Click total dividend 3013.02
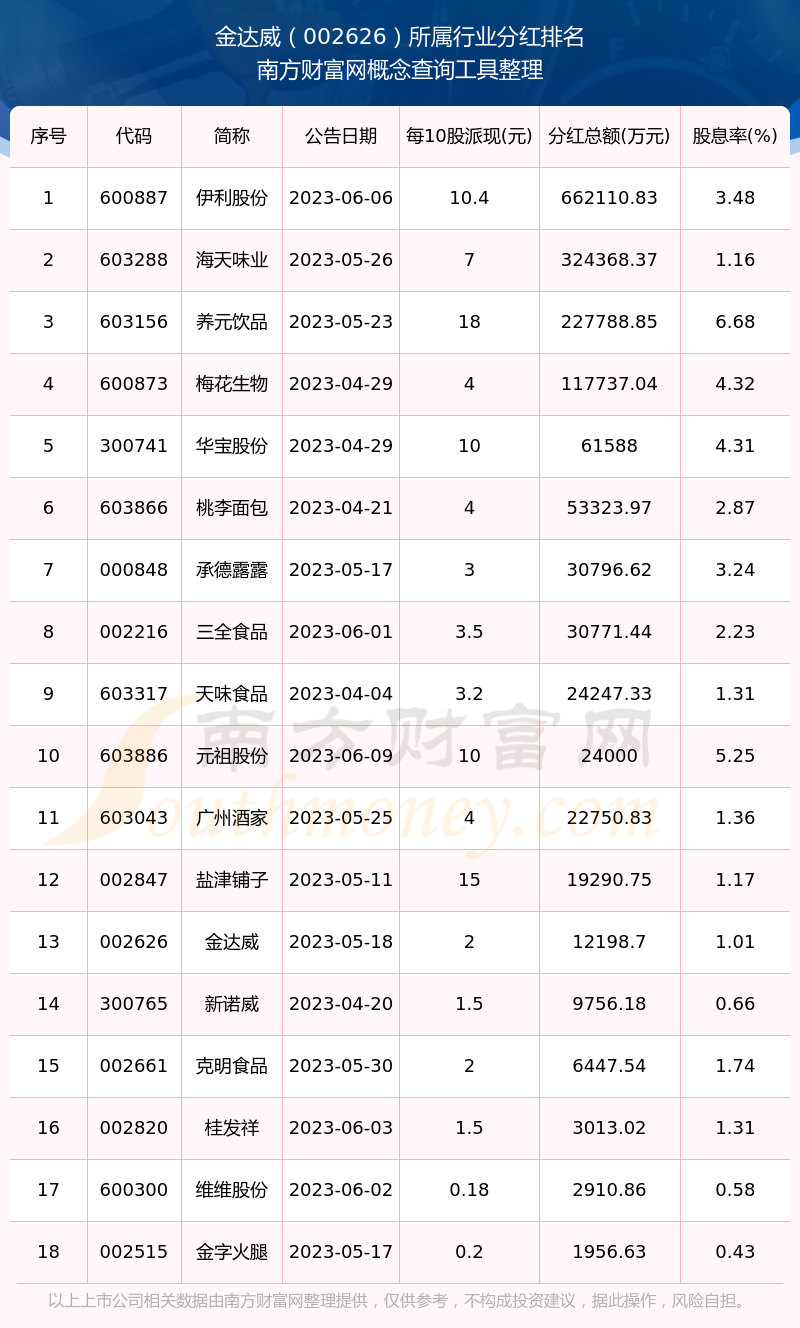 pyautogui.click(x=610, y=1128)
